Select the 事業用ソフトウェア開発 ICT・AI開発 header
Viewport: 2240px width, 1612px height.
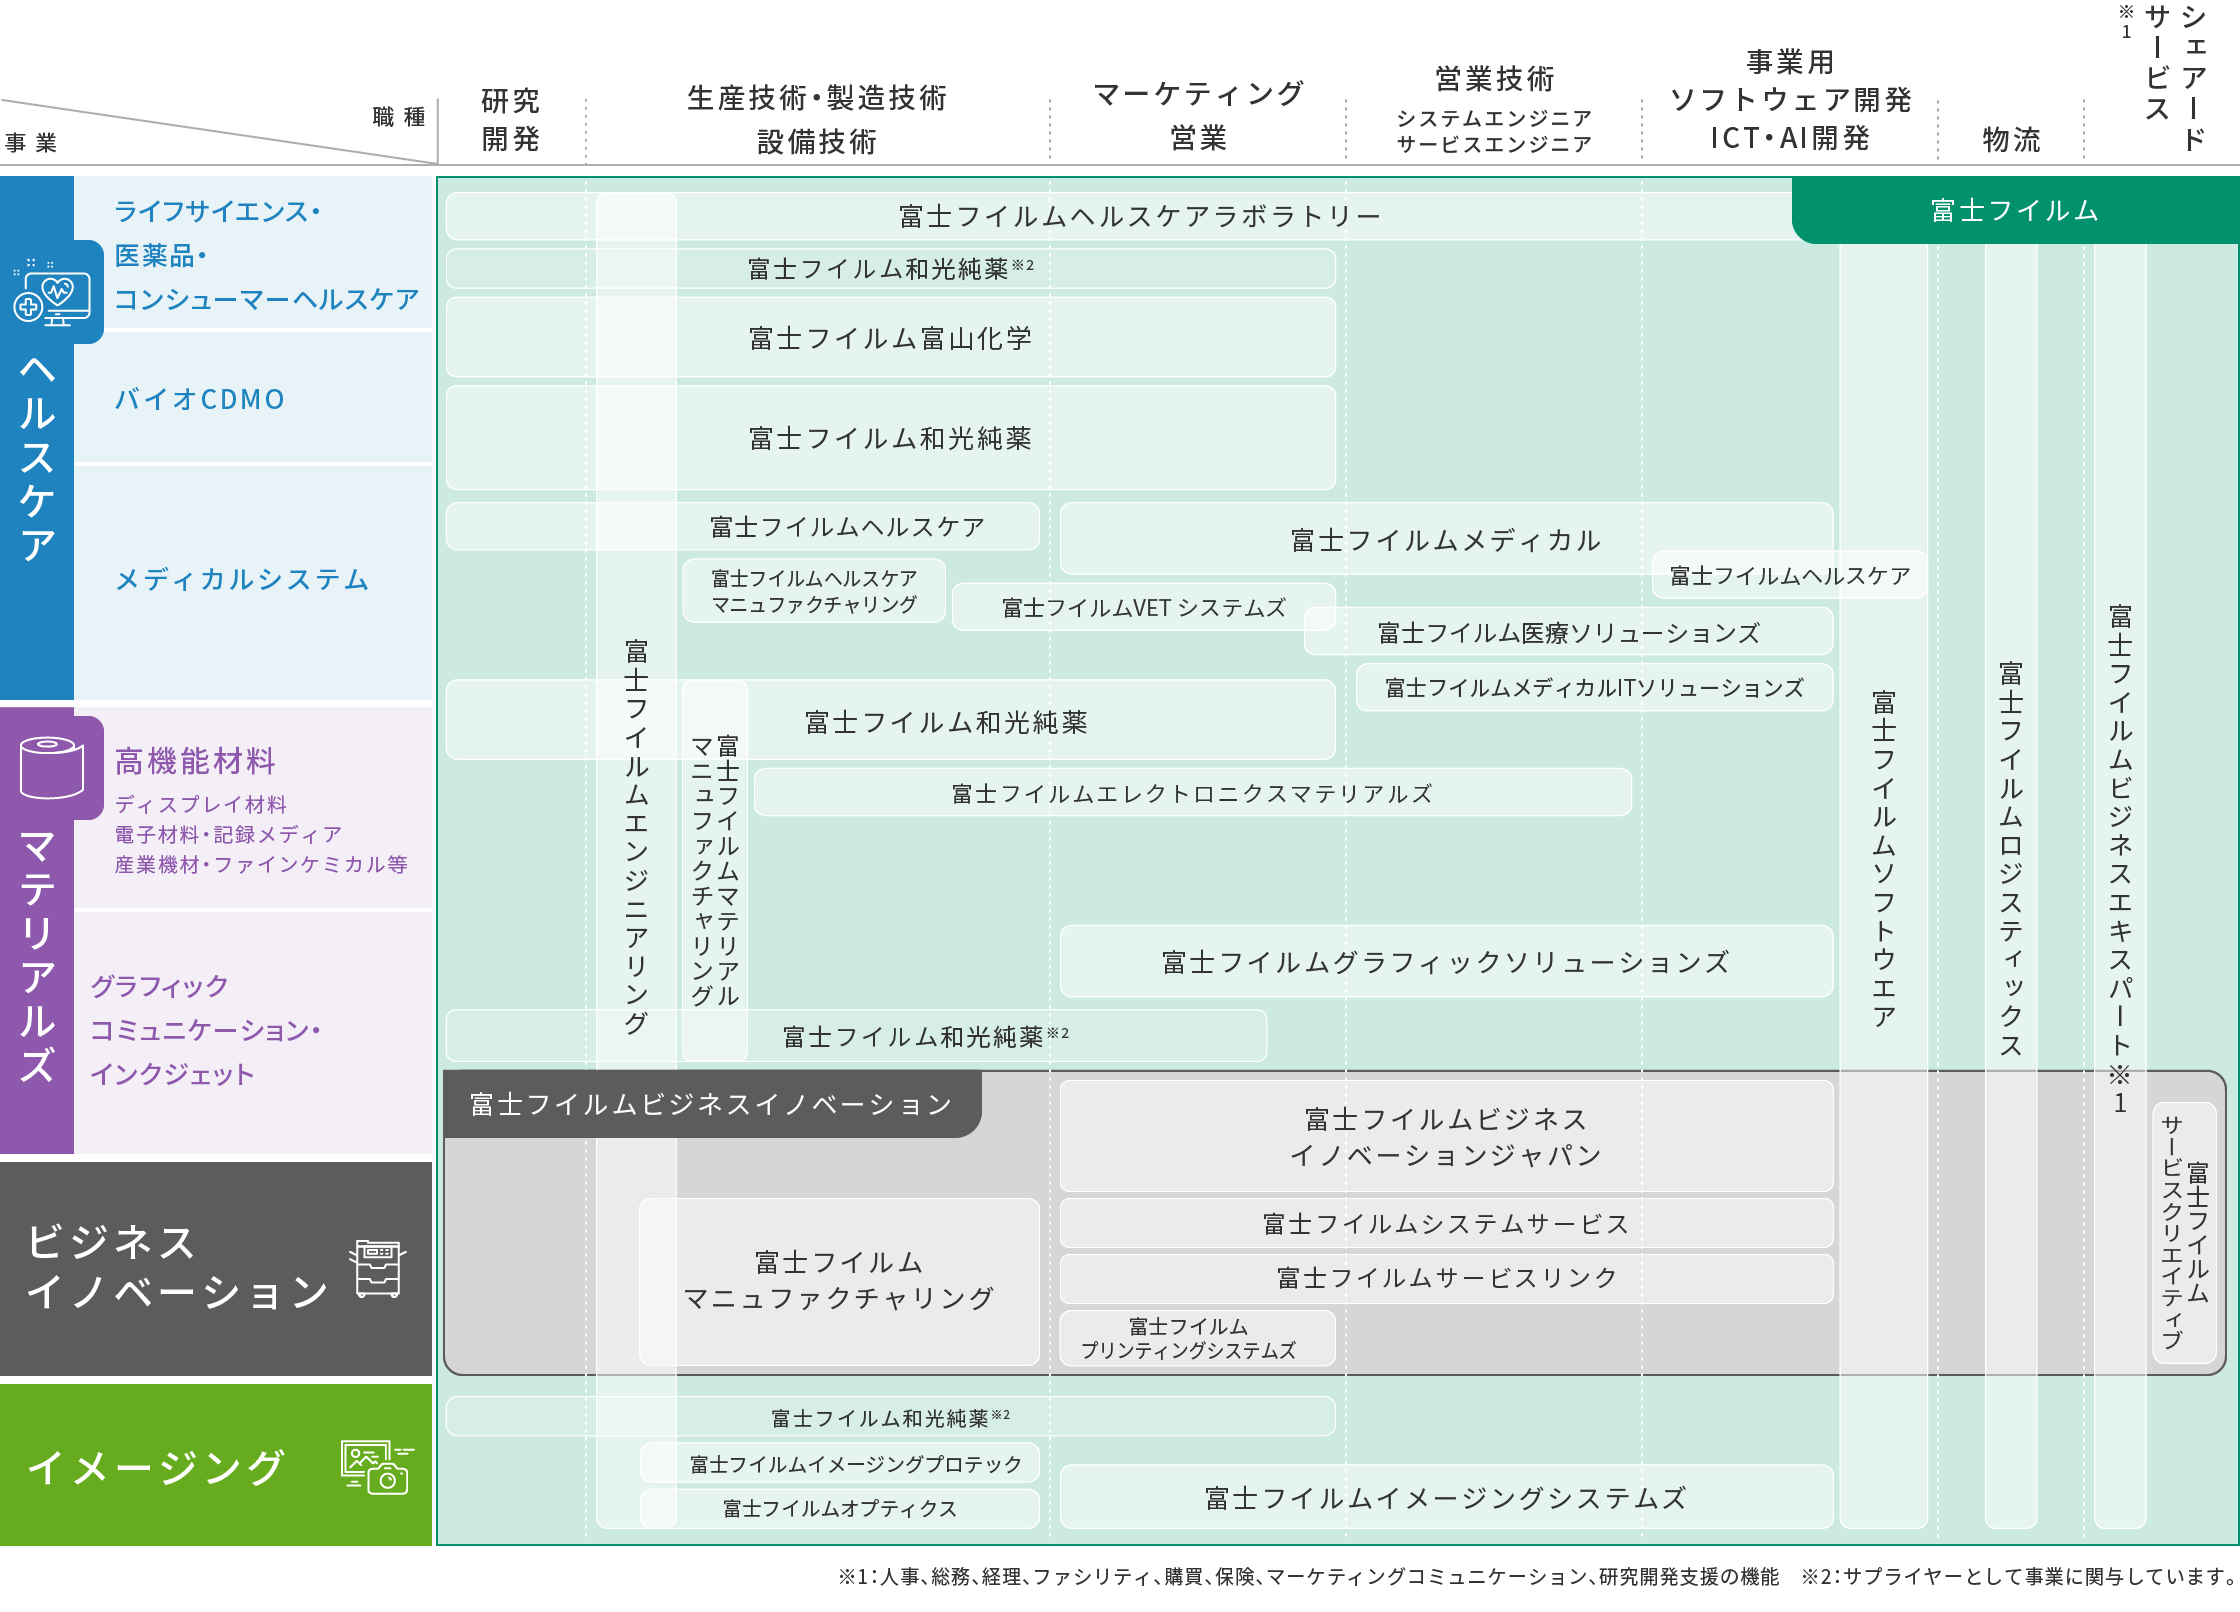[x=1790, y=100]
